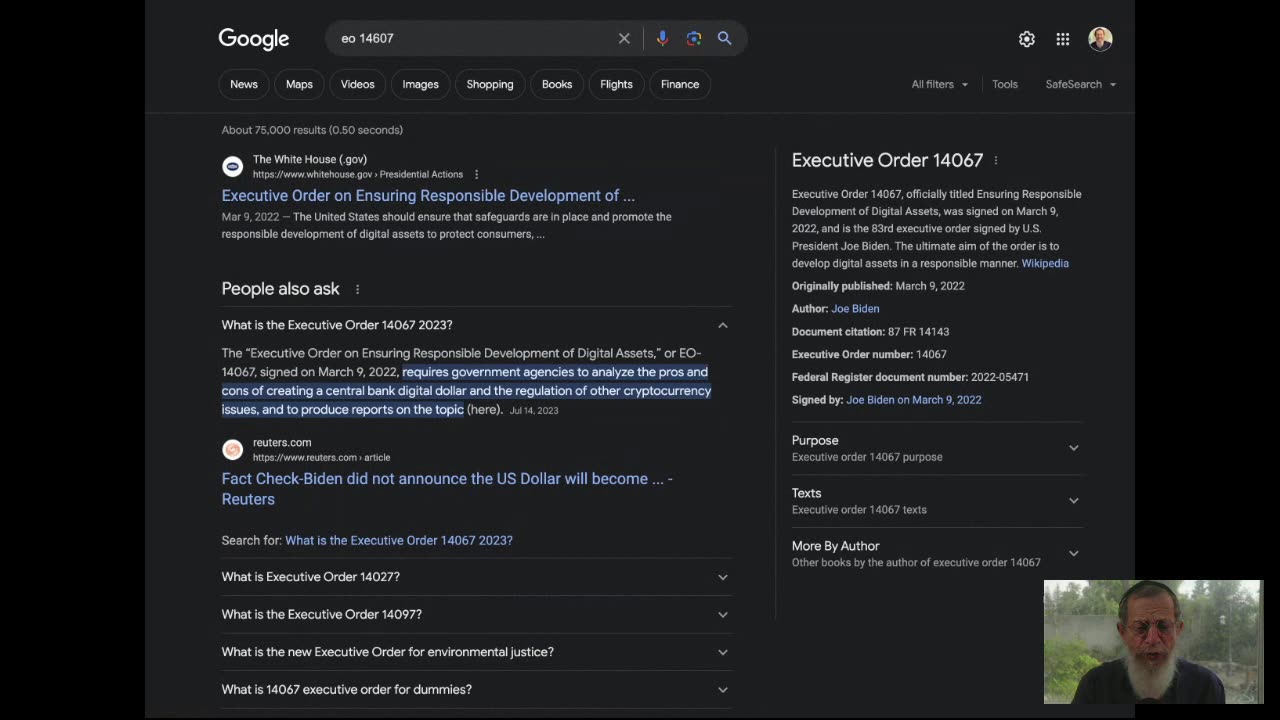This screenshot has height=720, width=1280.
Task: Clear the search box with X
Action: click(624, 38)
